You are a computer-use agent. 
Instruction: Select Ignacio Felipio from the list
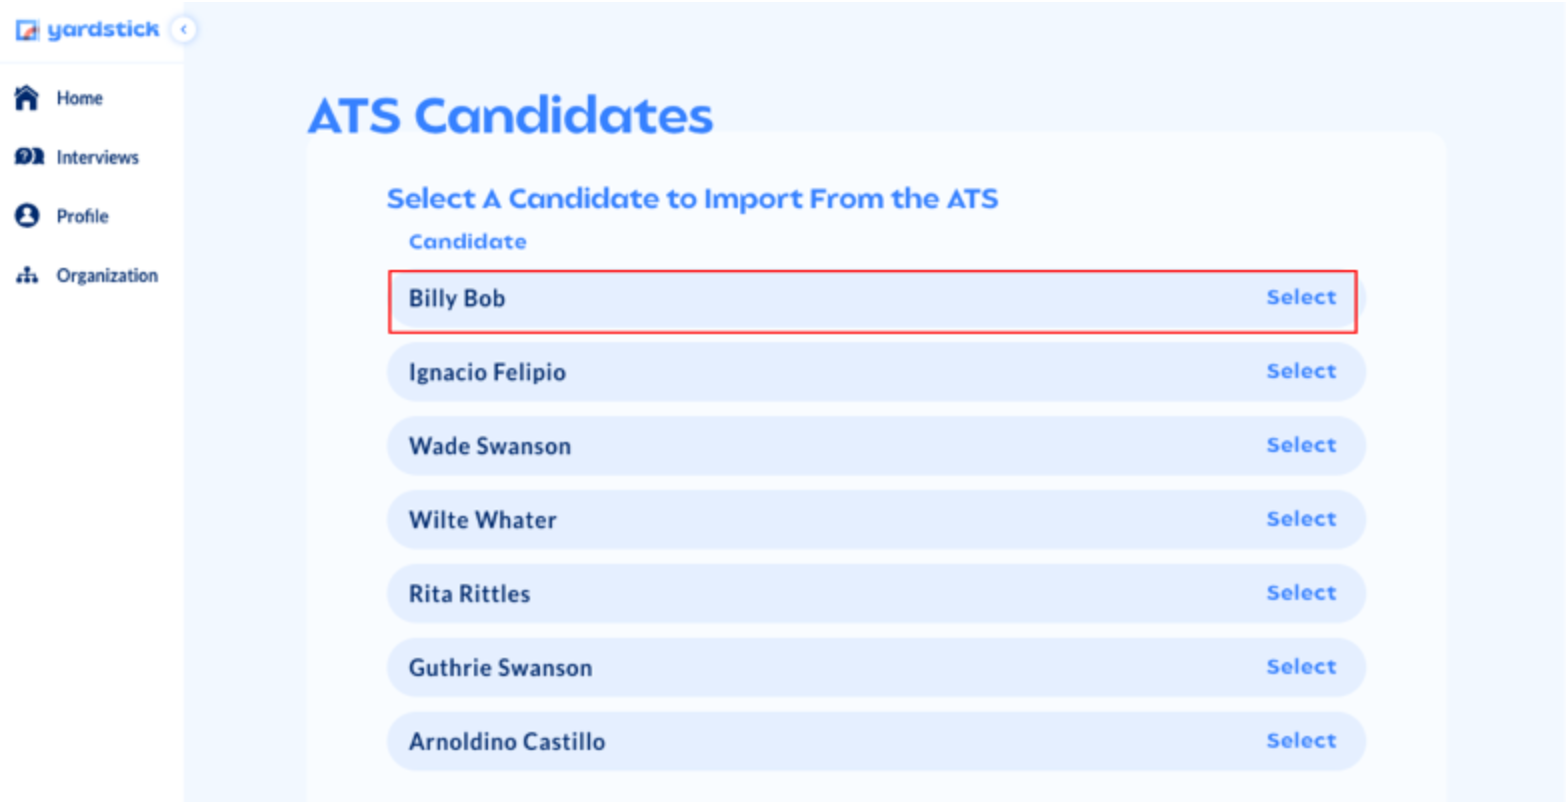tap(1300, 371)
